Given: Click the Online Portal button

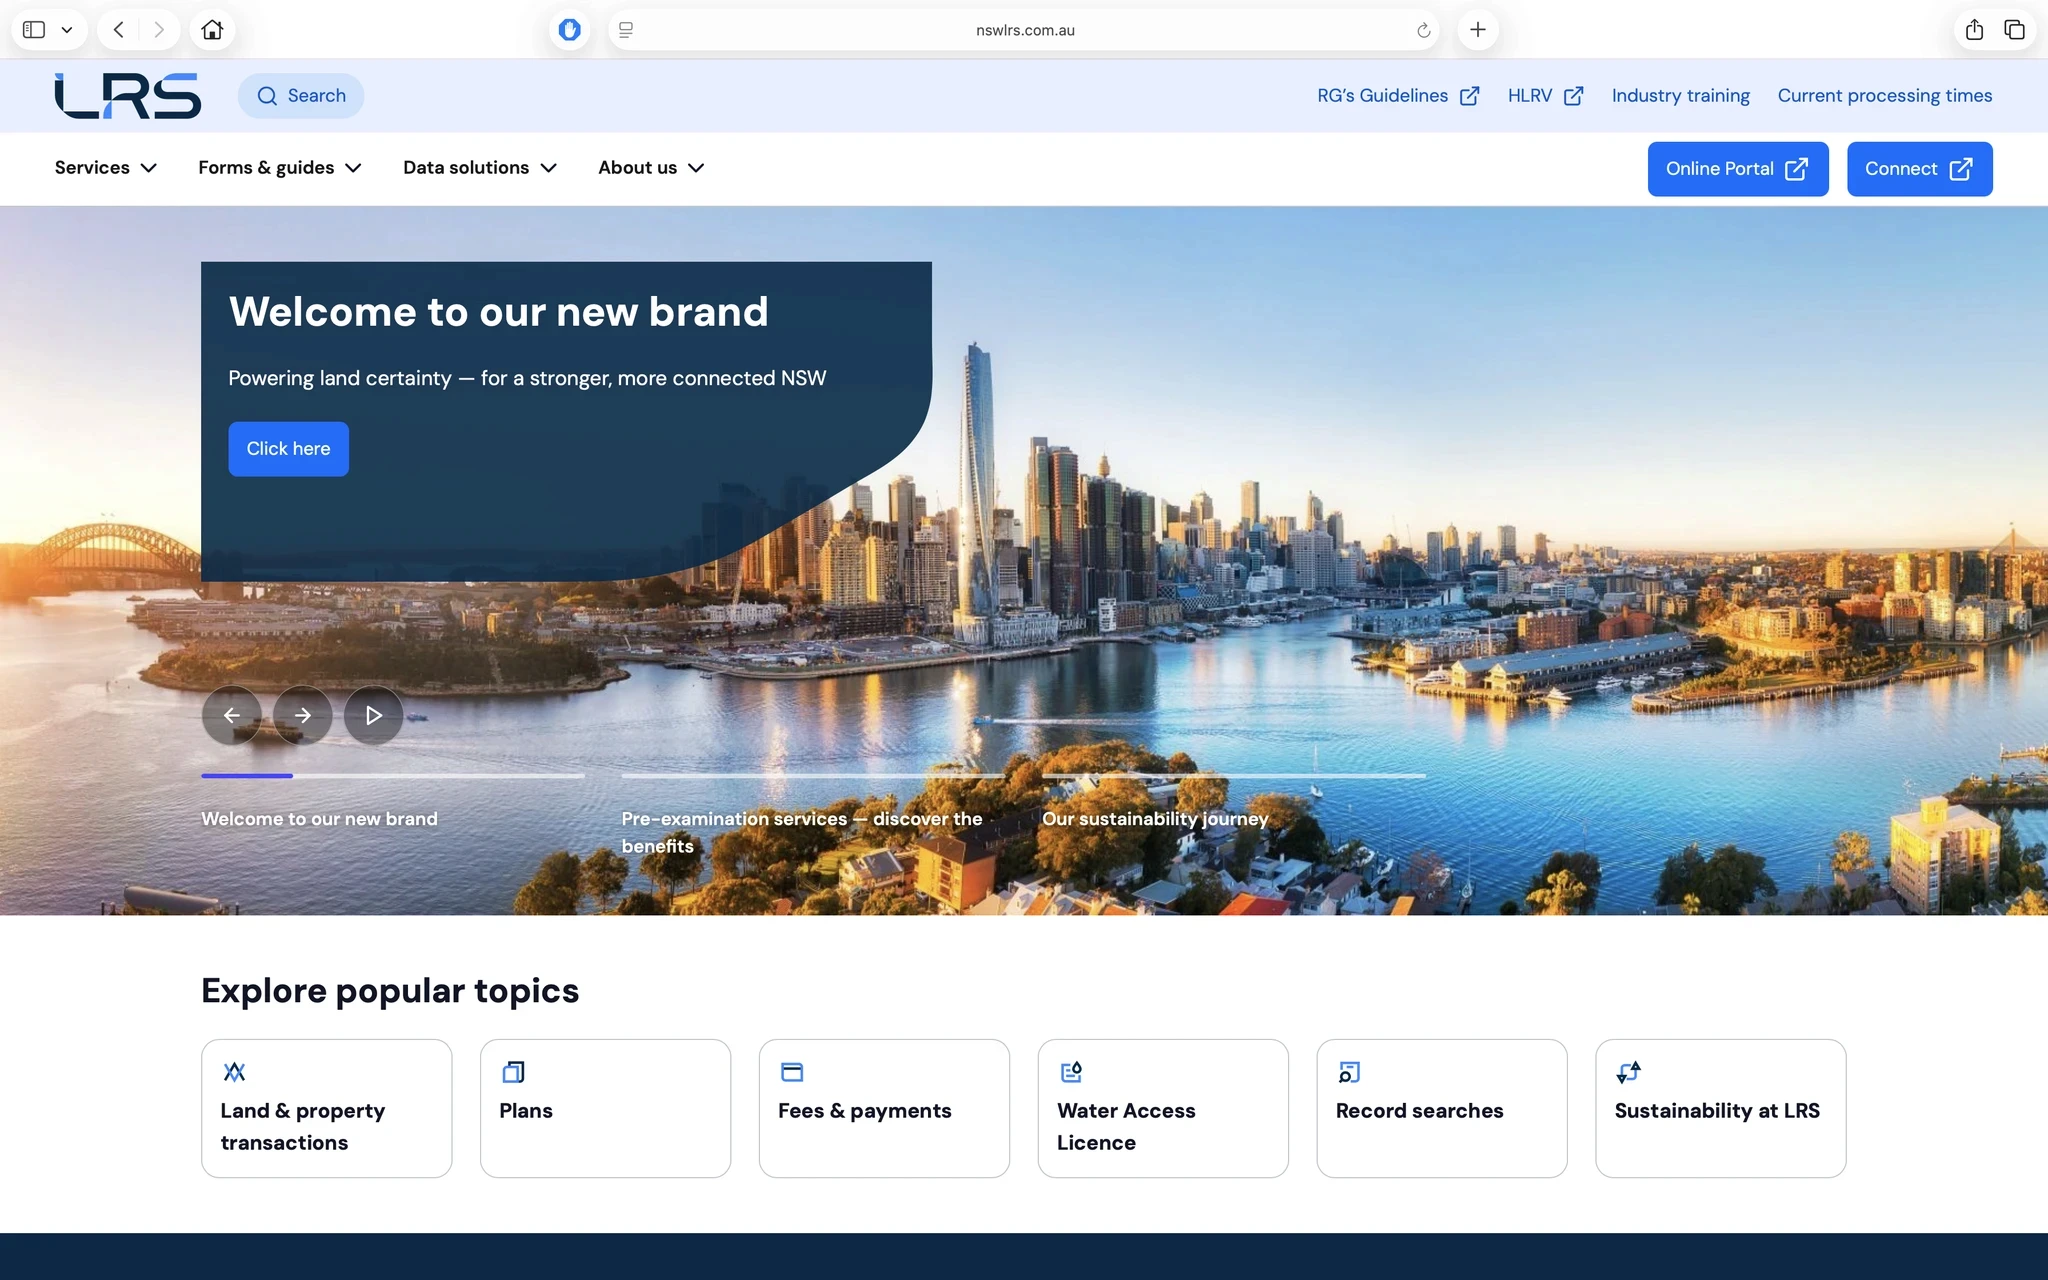Looking at the screenshot, I should (1737, 169).
